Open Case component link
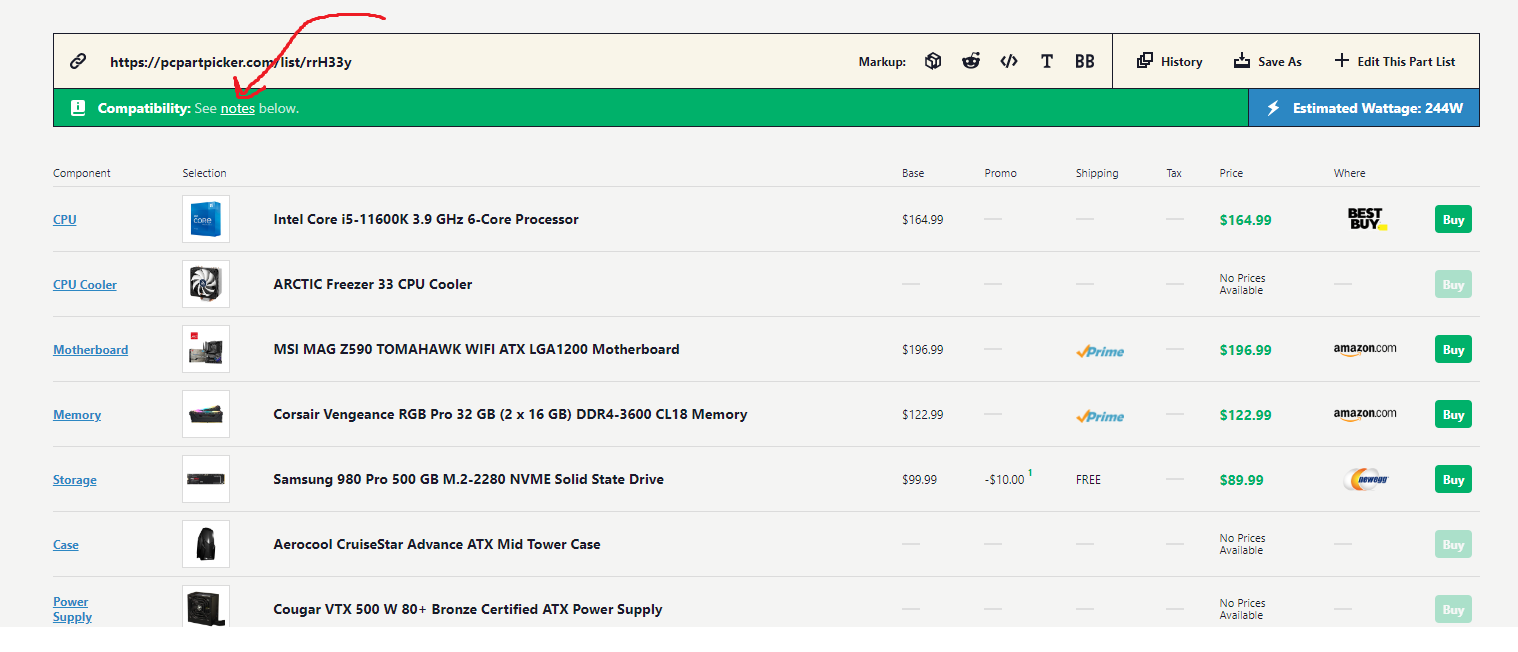The image size is (1518, 652). (66, 544)
